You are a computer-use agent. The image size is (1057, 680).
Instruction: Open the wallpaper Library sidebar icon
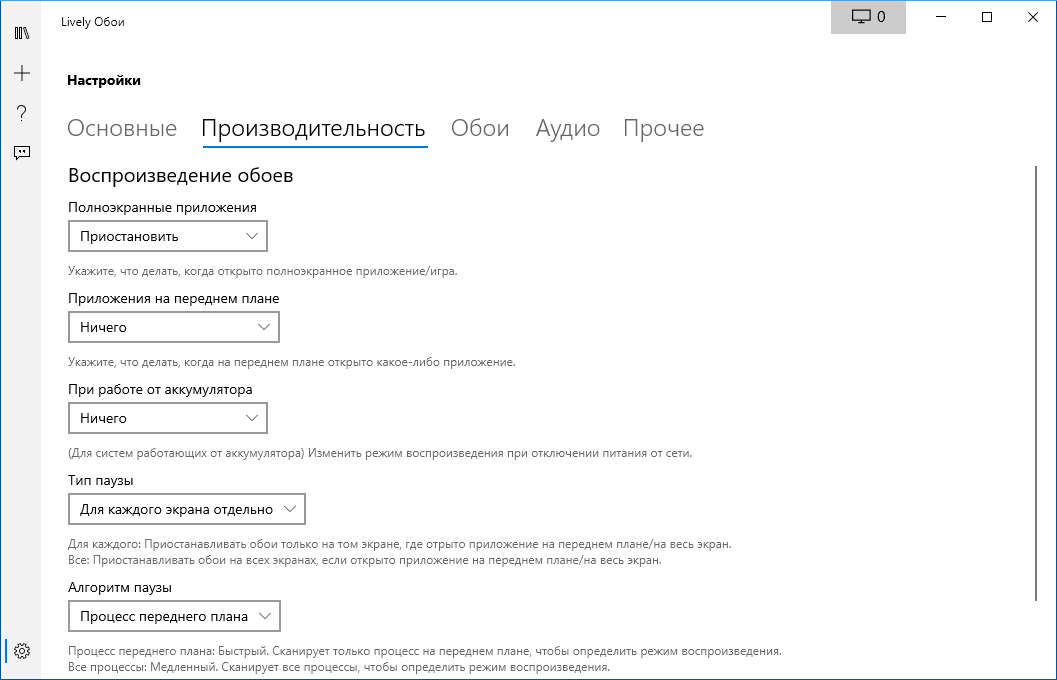point(22,33)
